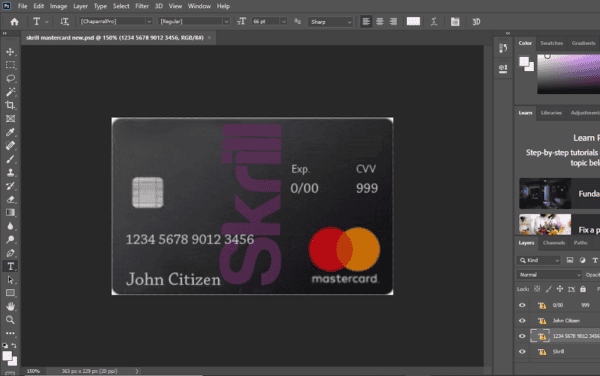Click the 3D button in options bar
The height and width of the screenshot is (376, 600).
tap(476, 22)
